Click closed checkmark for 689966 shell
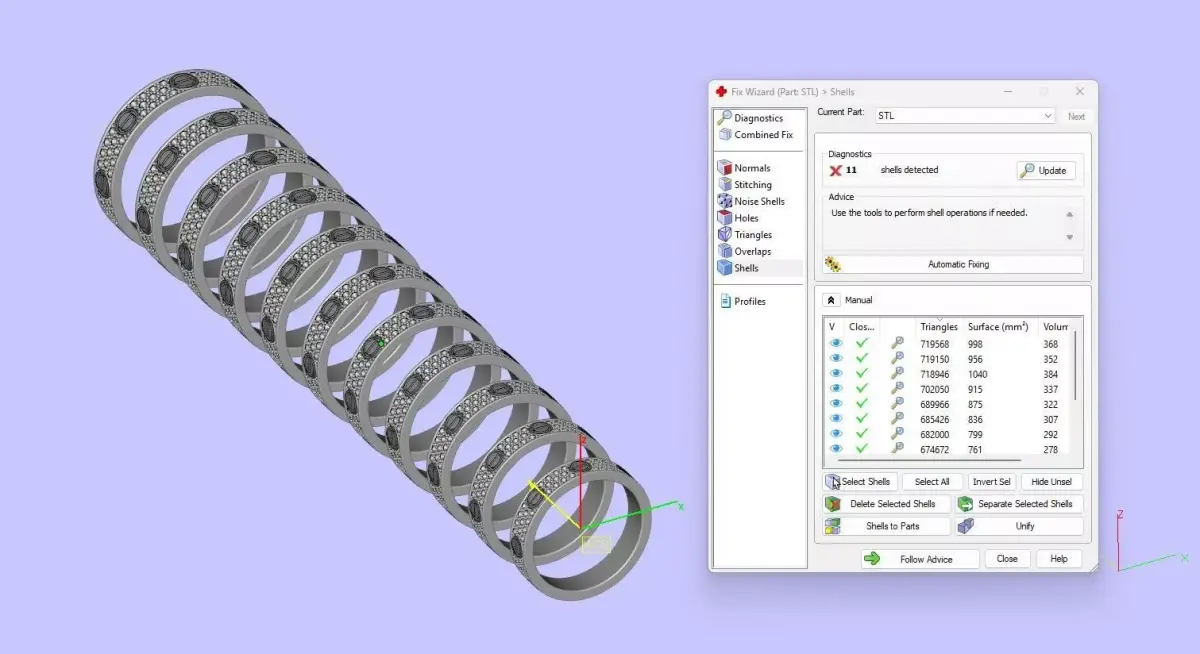 862,403
